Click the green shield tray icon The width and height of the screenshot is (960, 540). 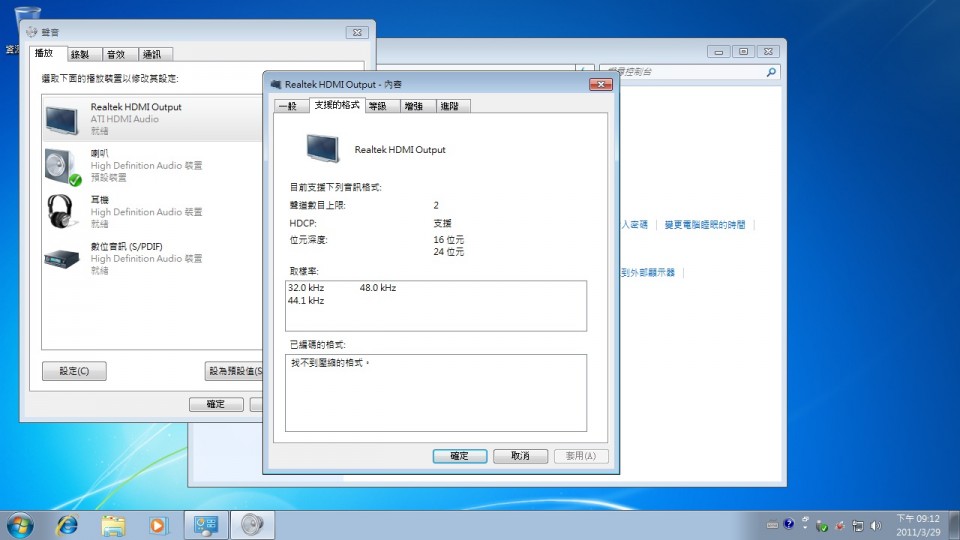pyautogui.click(x=822, y=526)
